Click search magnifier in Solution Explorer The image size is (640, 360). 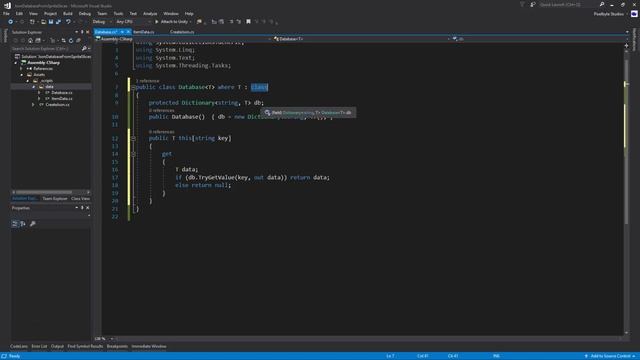(84, 49)
